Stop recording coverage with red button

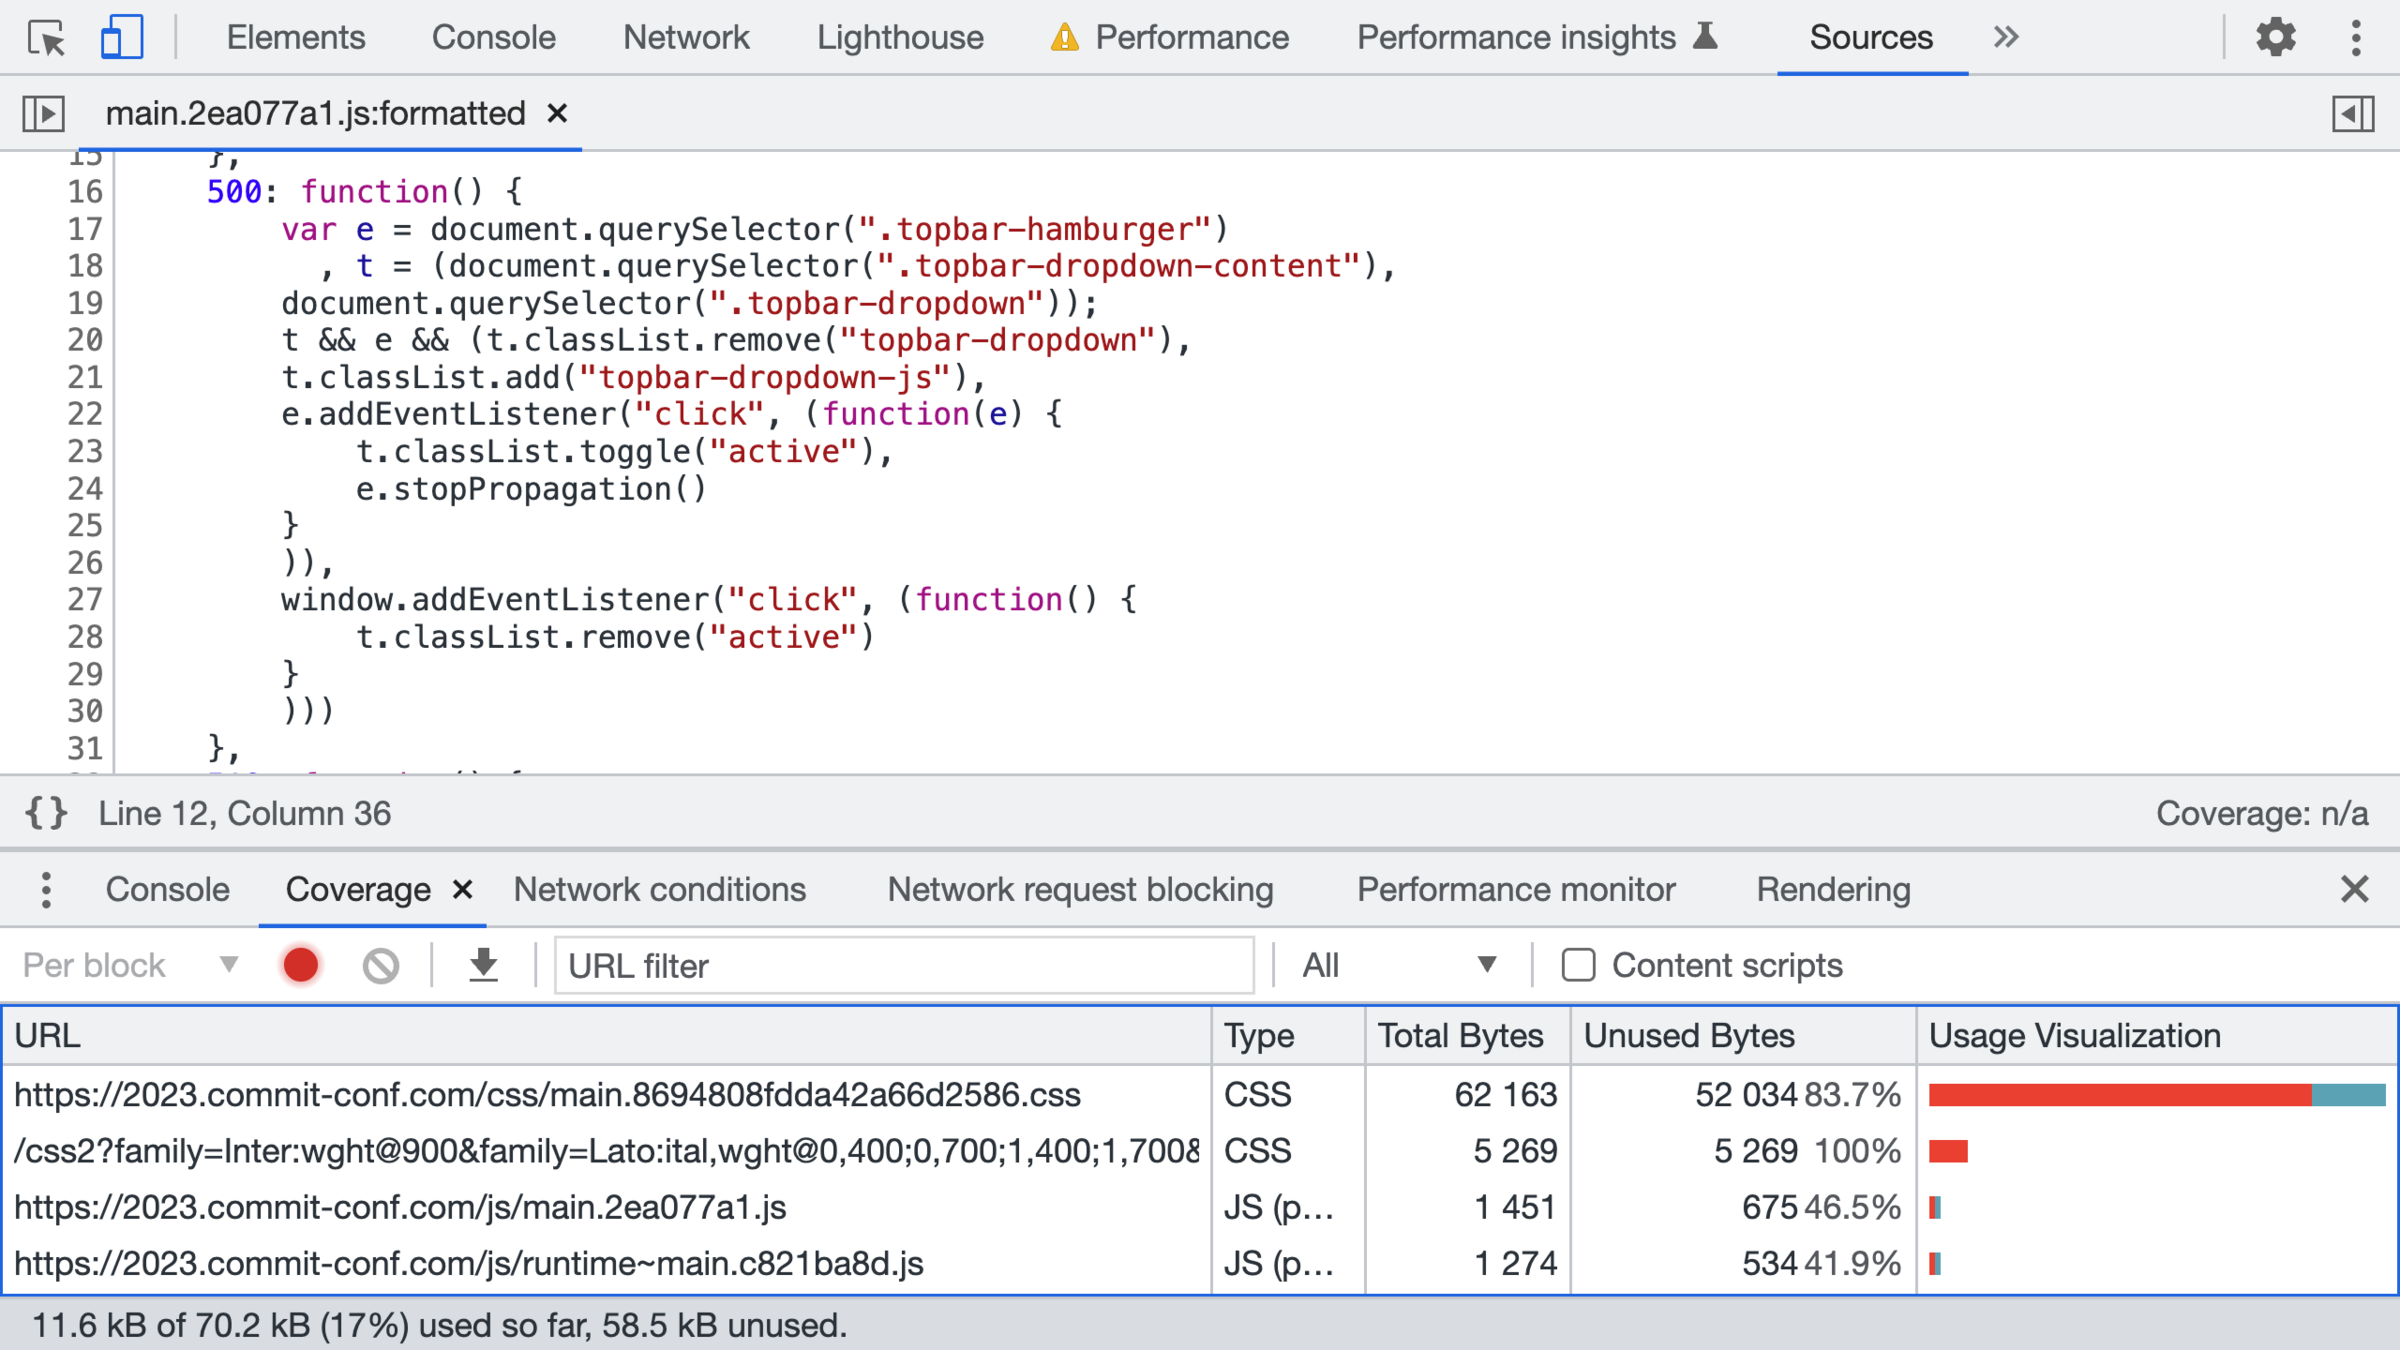click(x=301, y=965)
